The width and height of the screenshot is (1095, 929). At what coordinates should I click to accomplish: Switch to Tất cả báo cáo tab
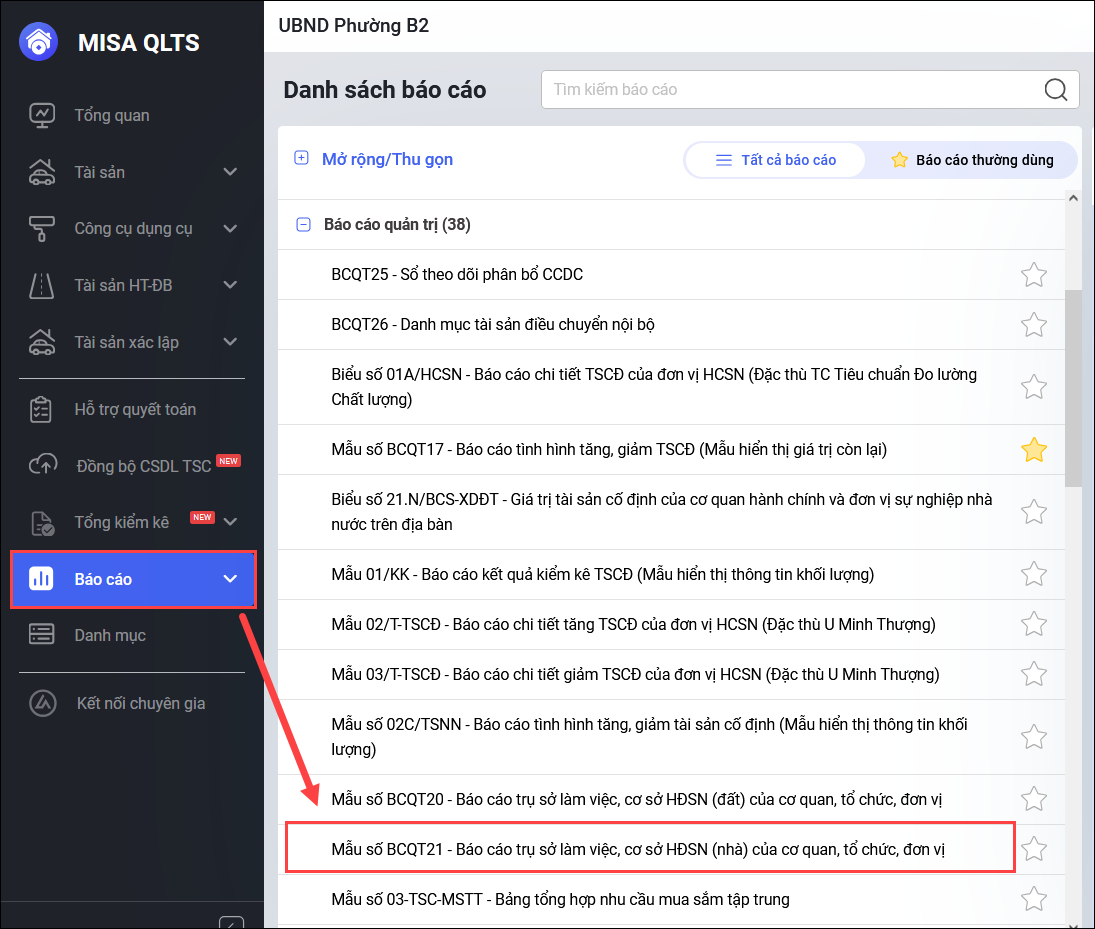tap(775, 160)
